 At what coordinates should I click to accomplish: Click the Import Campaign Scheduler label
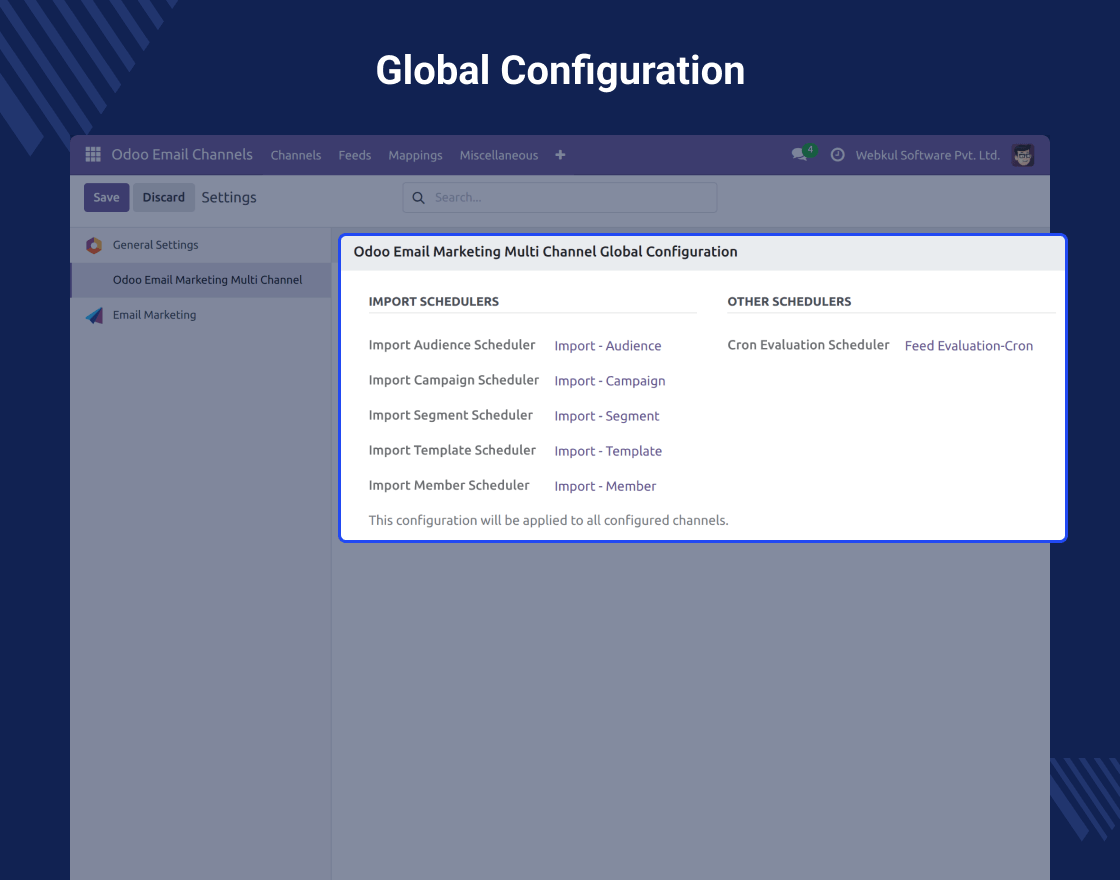454,380
